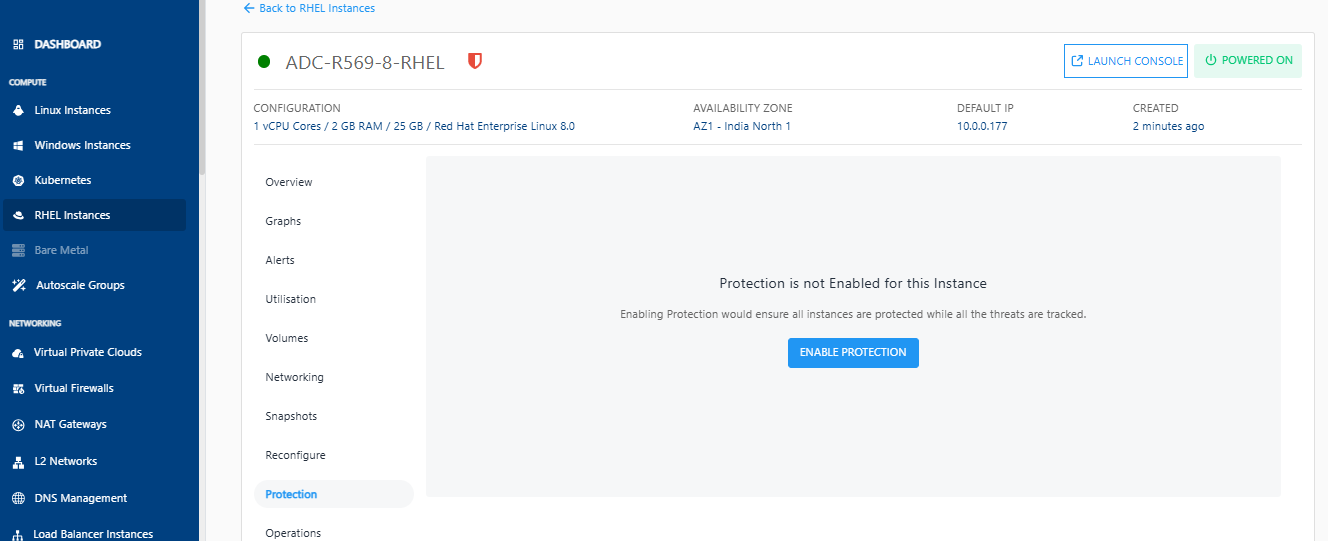Image resolution: width=1328 pixels, height=541 pixels.
Task: Switch to the Overview tab
Action: point(289,182)
